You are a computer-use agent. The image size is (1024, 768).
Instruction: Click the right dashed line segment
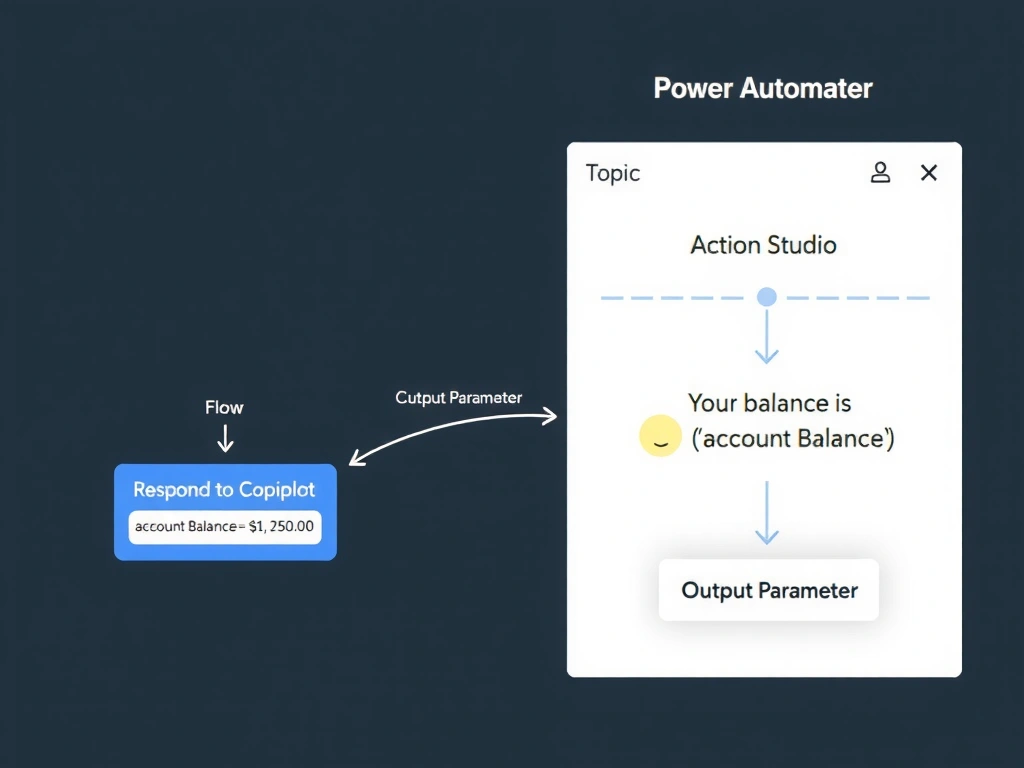pos(858,298)
